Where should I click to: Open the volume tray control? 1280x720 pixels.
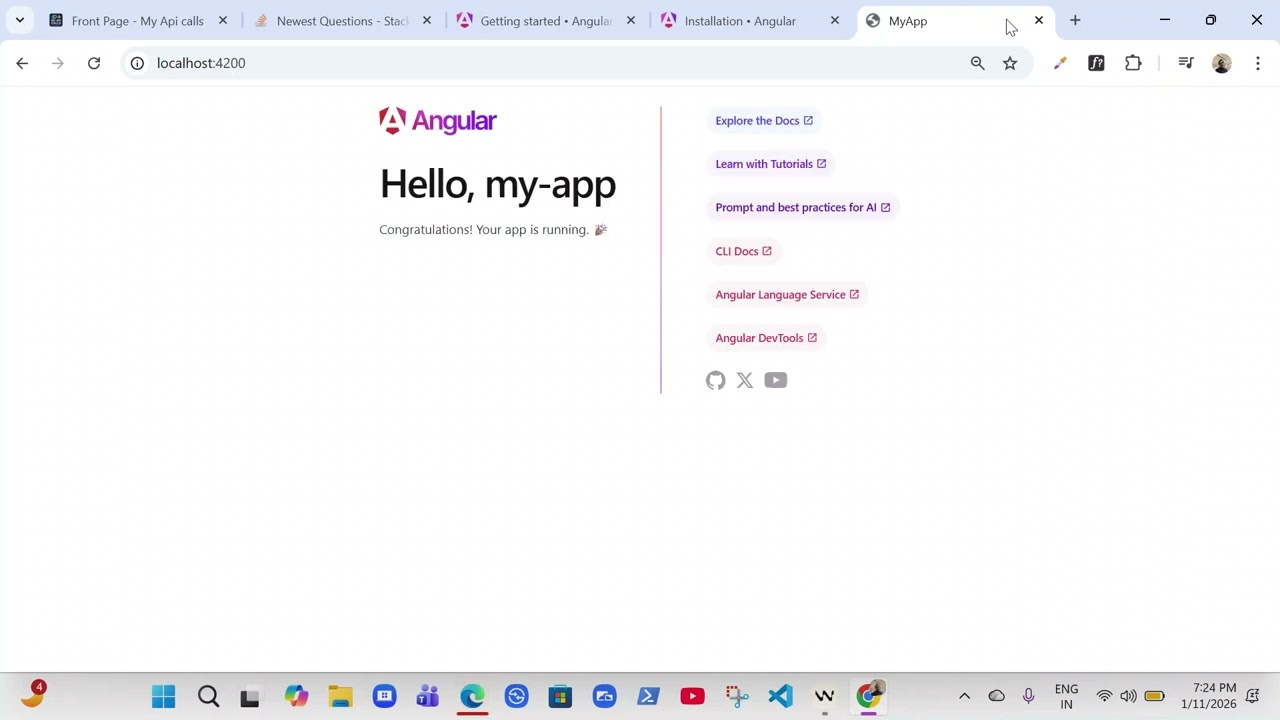point(1128,696)
